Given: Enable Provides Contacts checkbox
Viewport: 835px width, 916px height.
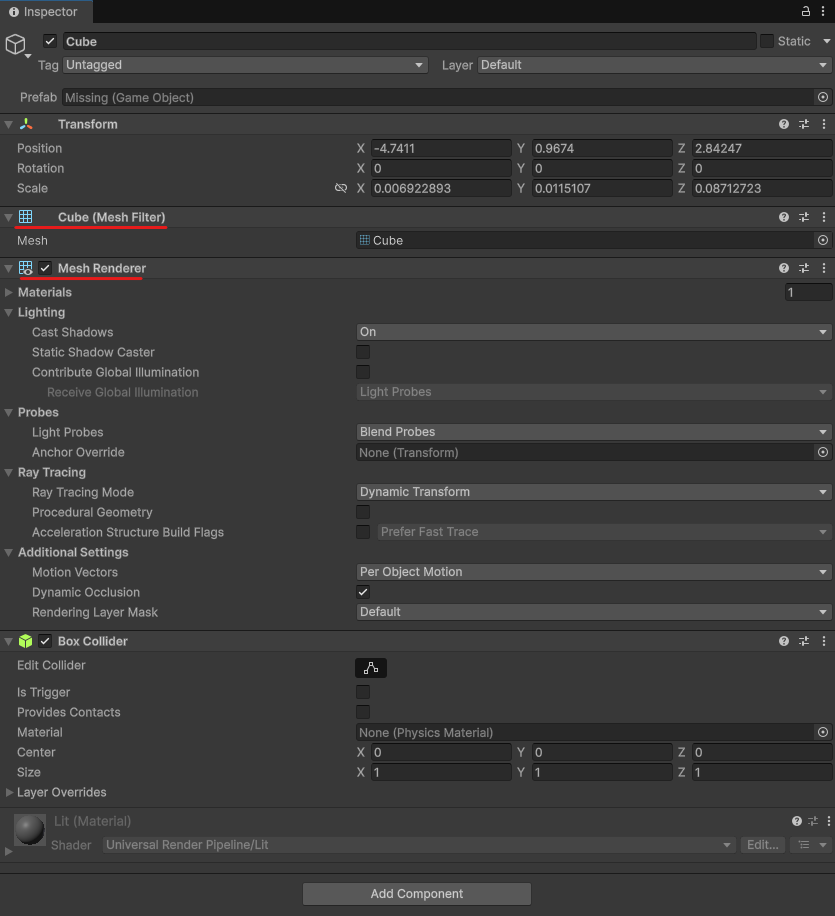Looking at the screenshot, I should pos(363,712).
